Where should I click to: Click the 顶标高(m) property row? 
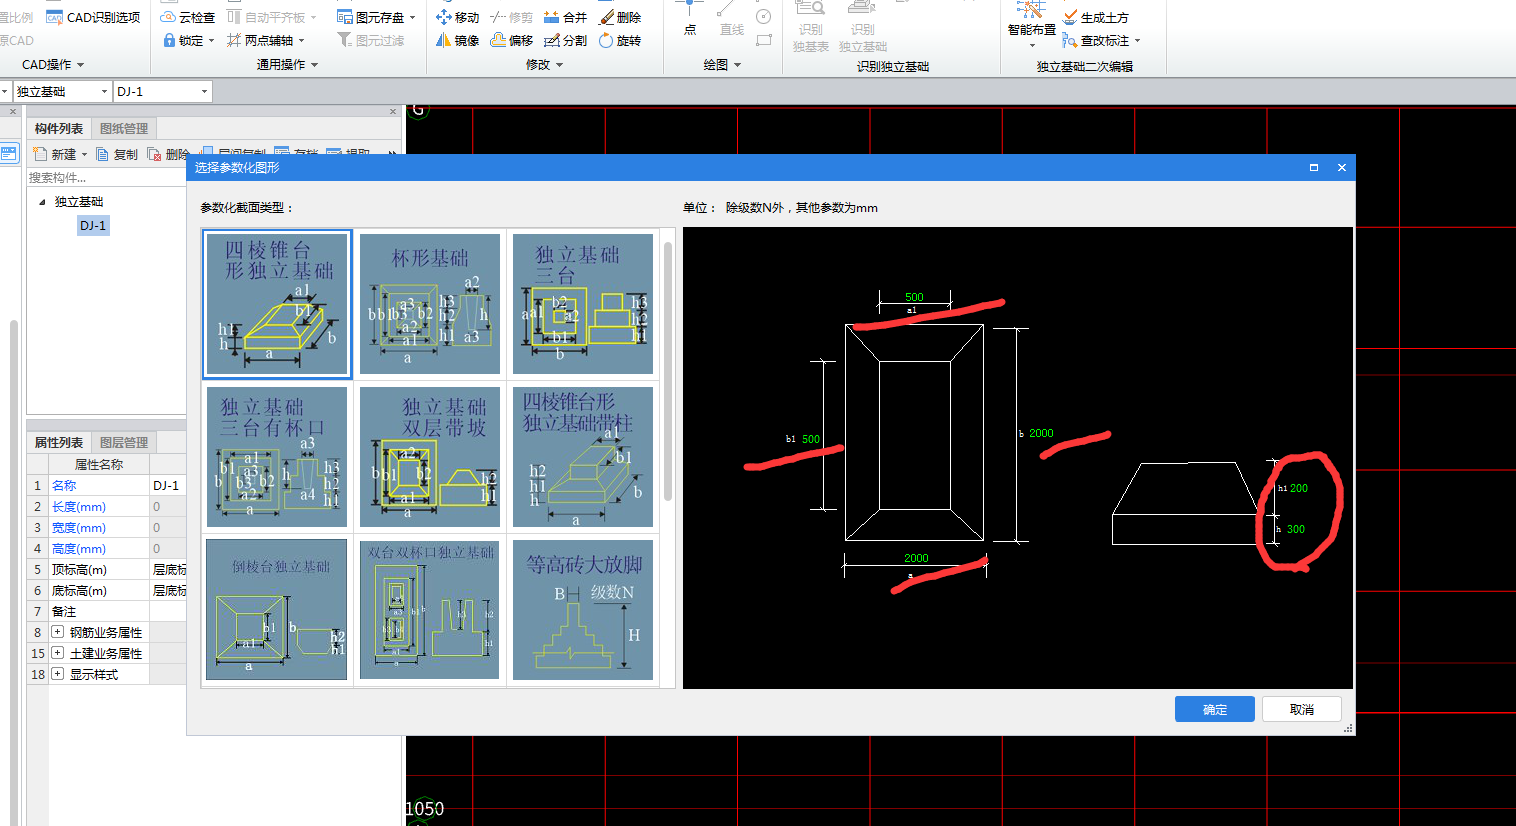pos(107,569)
